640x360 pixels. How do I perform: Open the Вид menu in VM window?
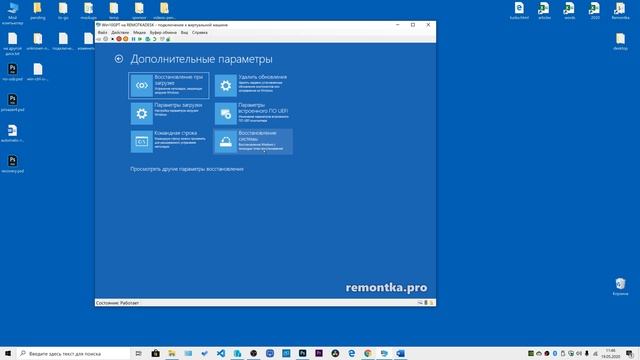coord(184,32)
